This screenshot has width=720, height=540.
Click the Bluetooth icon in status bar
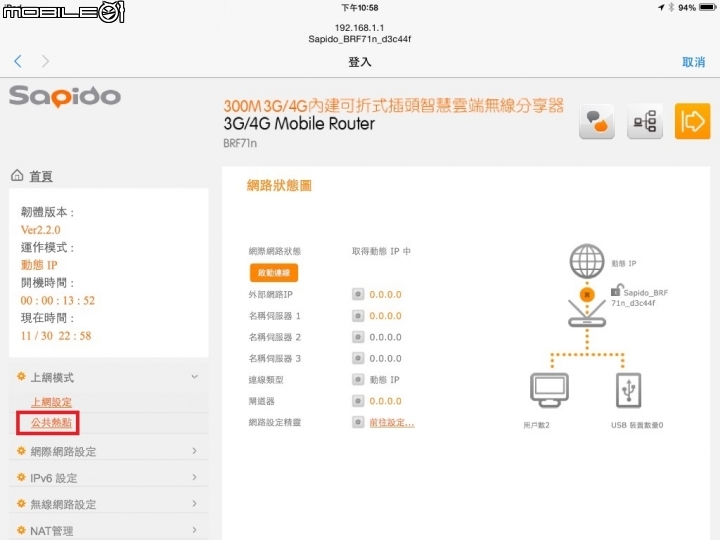point(671,7)
